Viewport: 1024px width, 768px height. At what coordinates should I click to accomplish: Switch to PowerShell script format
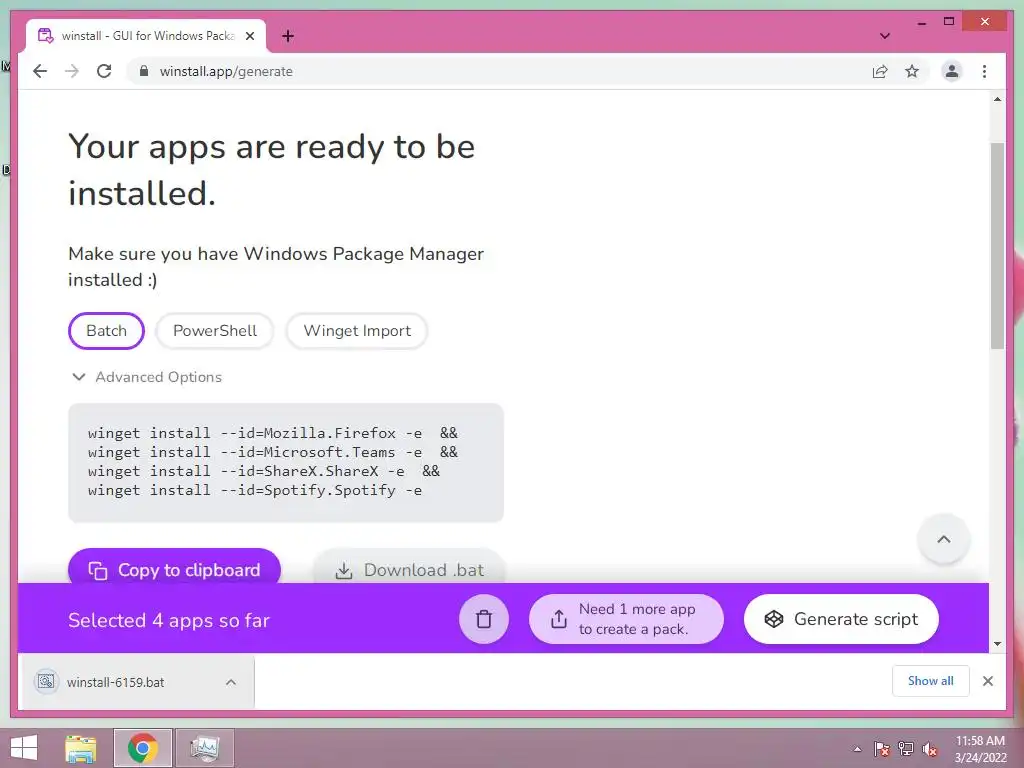click(x=215, y=330)
